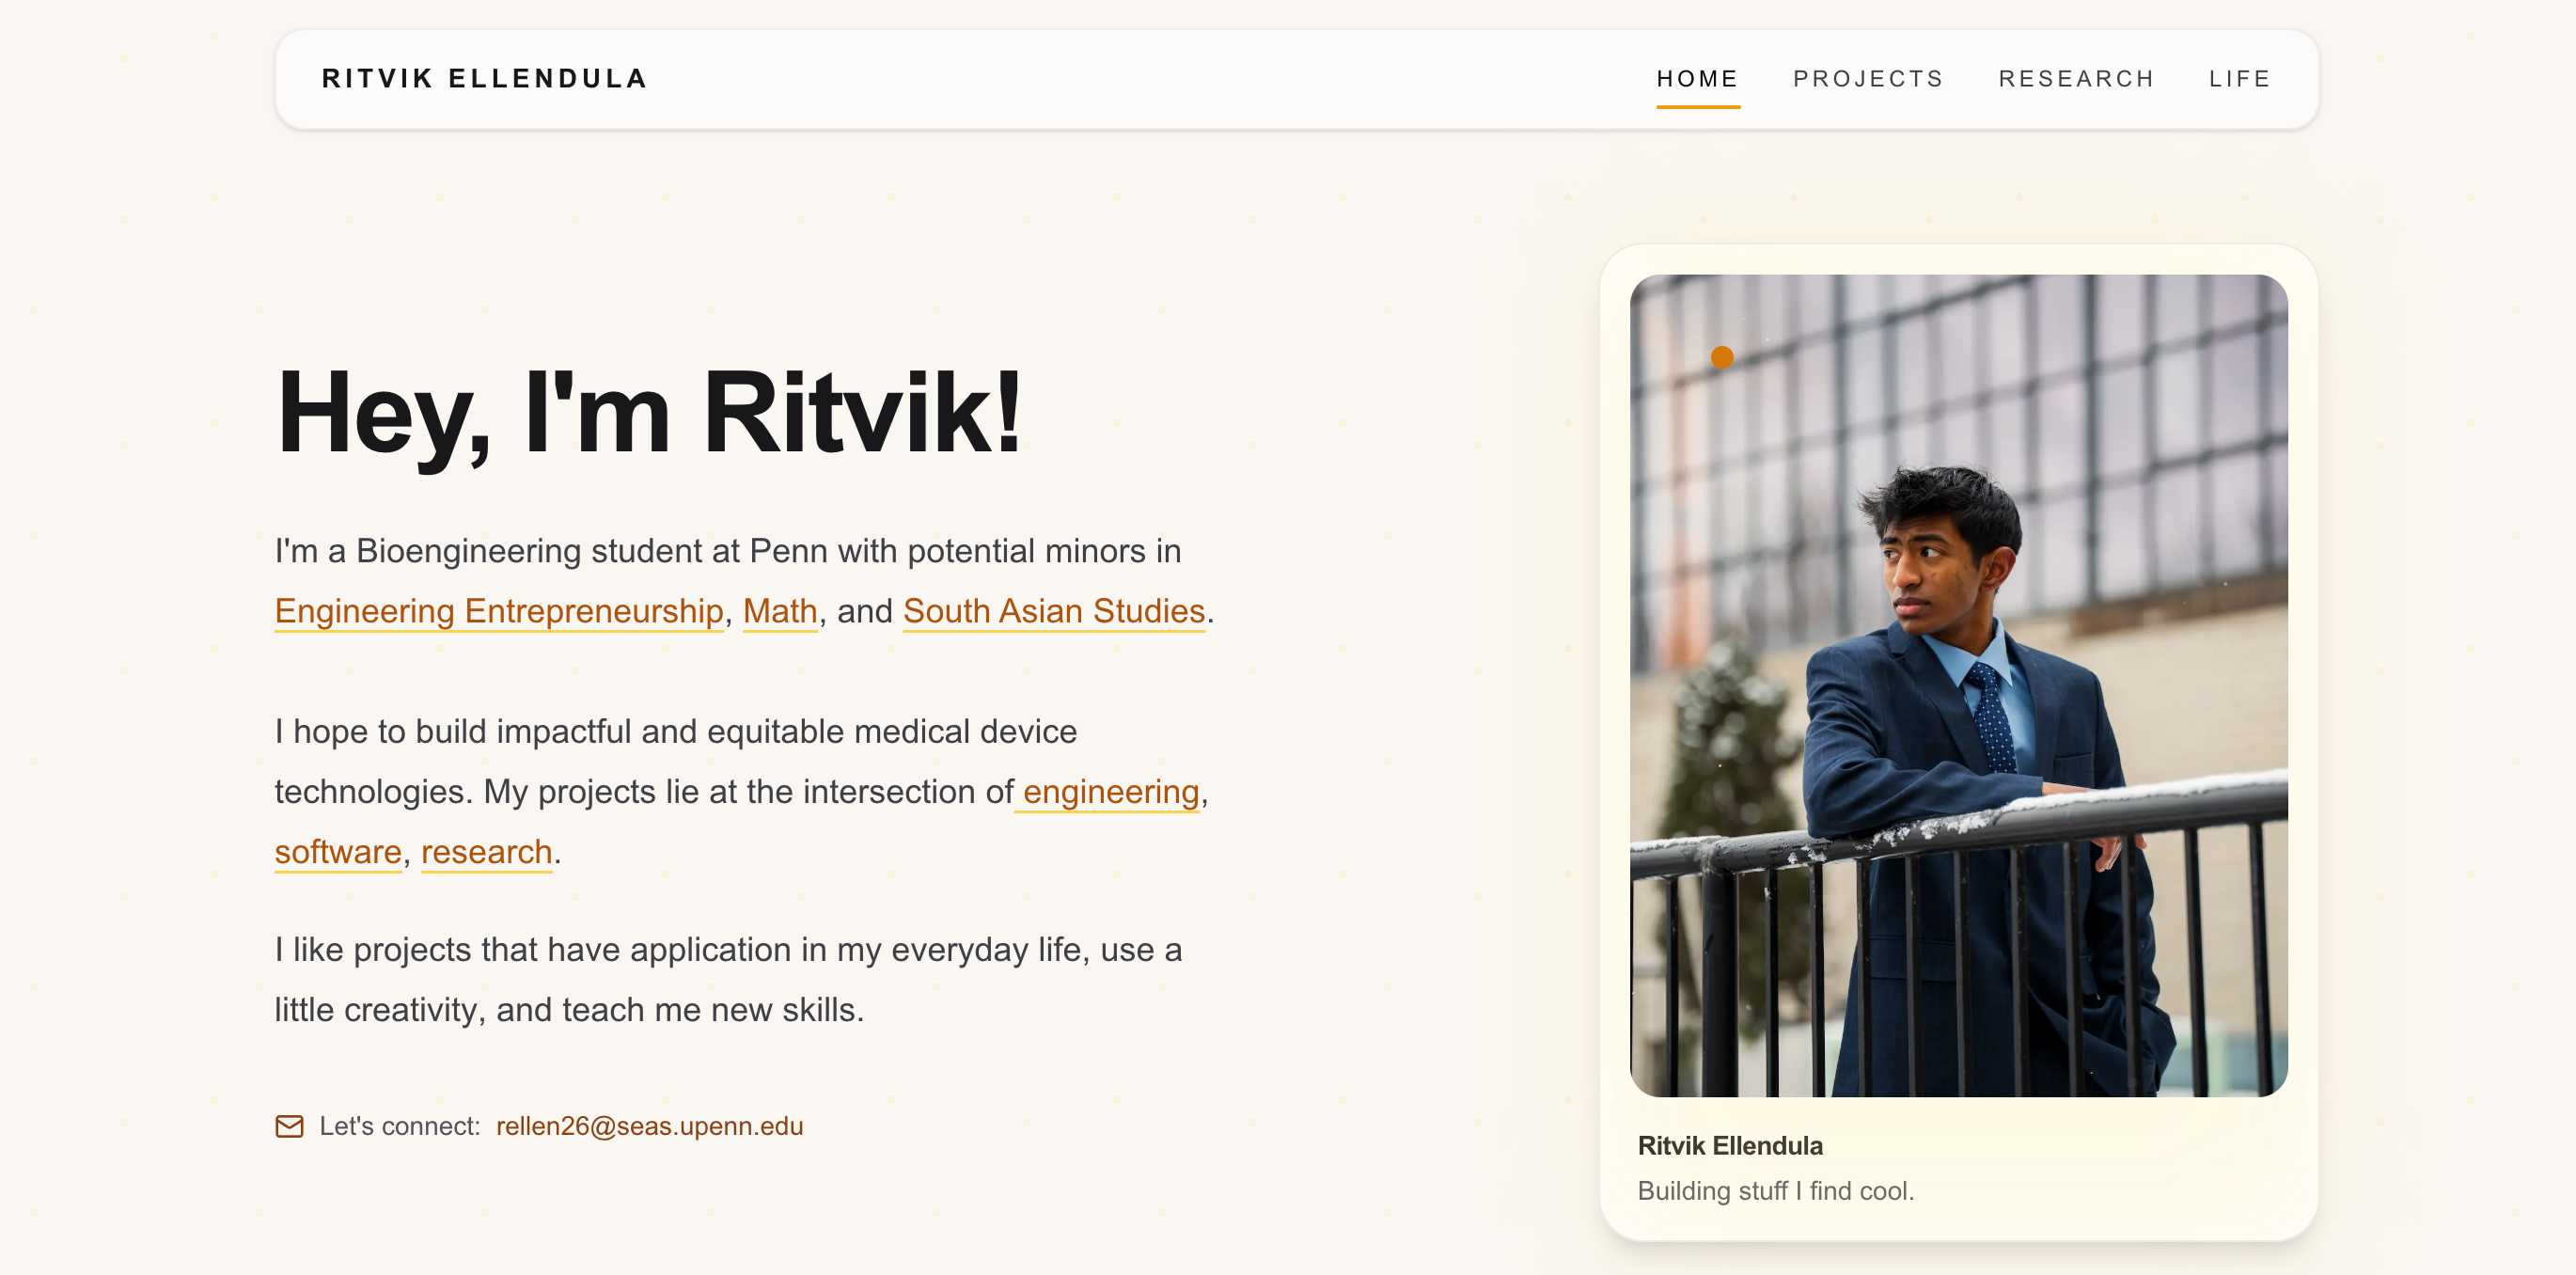The width and height of the screenshot is (2576, 1275).
Task: Follow the Engineering Entrepreneurship link
Action: [499, 611]
